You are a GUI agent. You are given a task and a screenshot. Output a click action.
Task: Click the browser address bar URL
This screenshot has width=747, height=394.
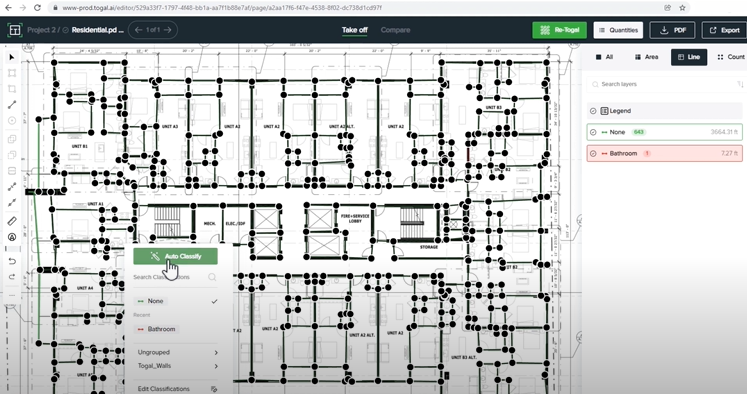[222, 8]
